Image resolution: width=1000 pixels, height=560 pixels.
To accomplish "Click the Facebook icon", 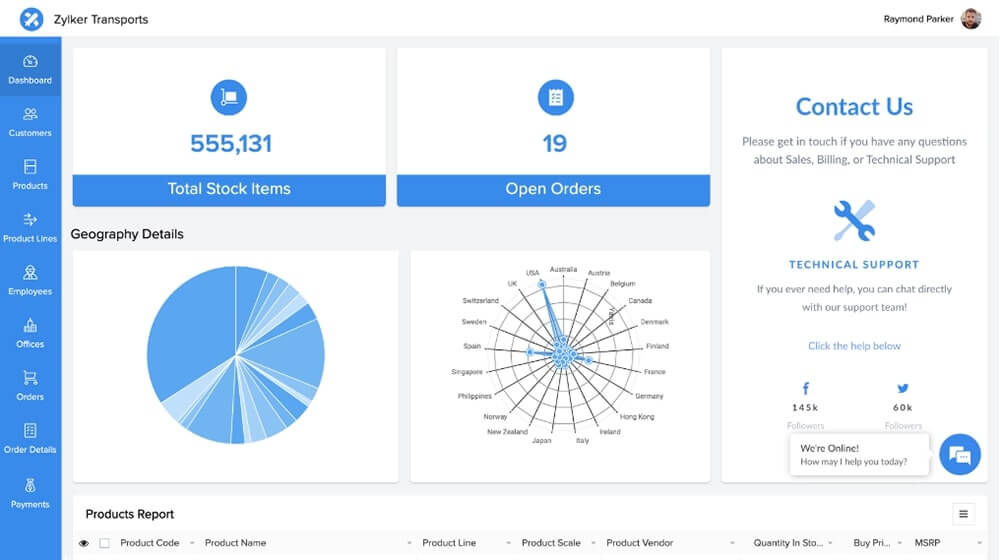I will coord(805,388).
